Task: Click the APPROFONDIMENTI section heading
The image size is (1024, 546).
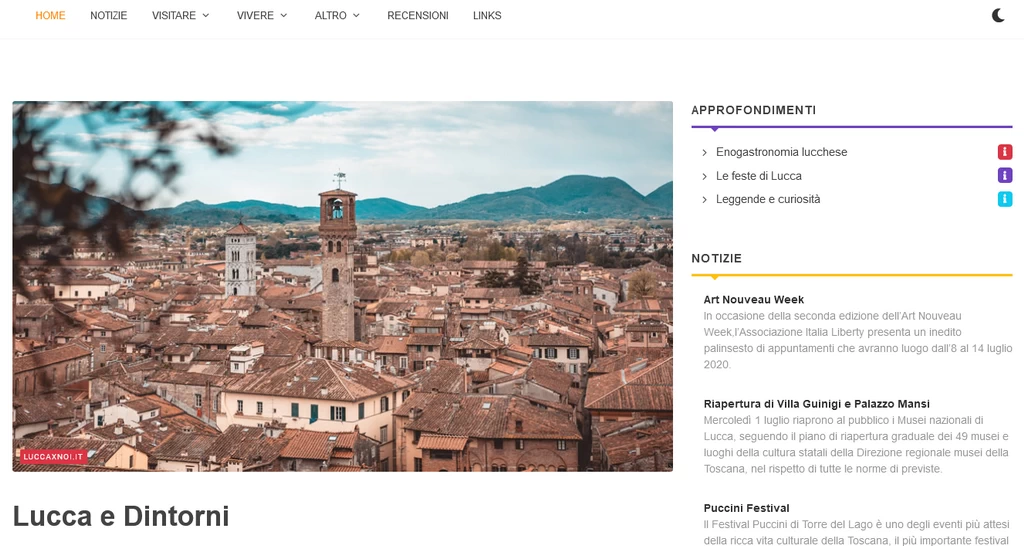Action: tap(754, 110)
